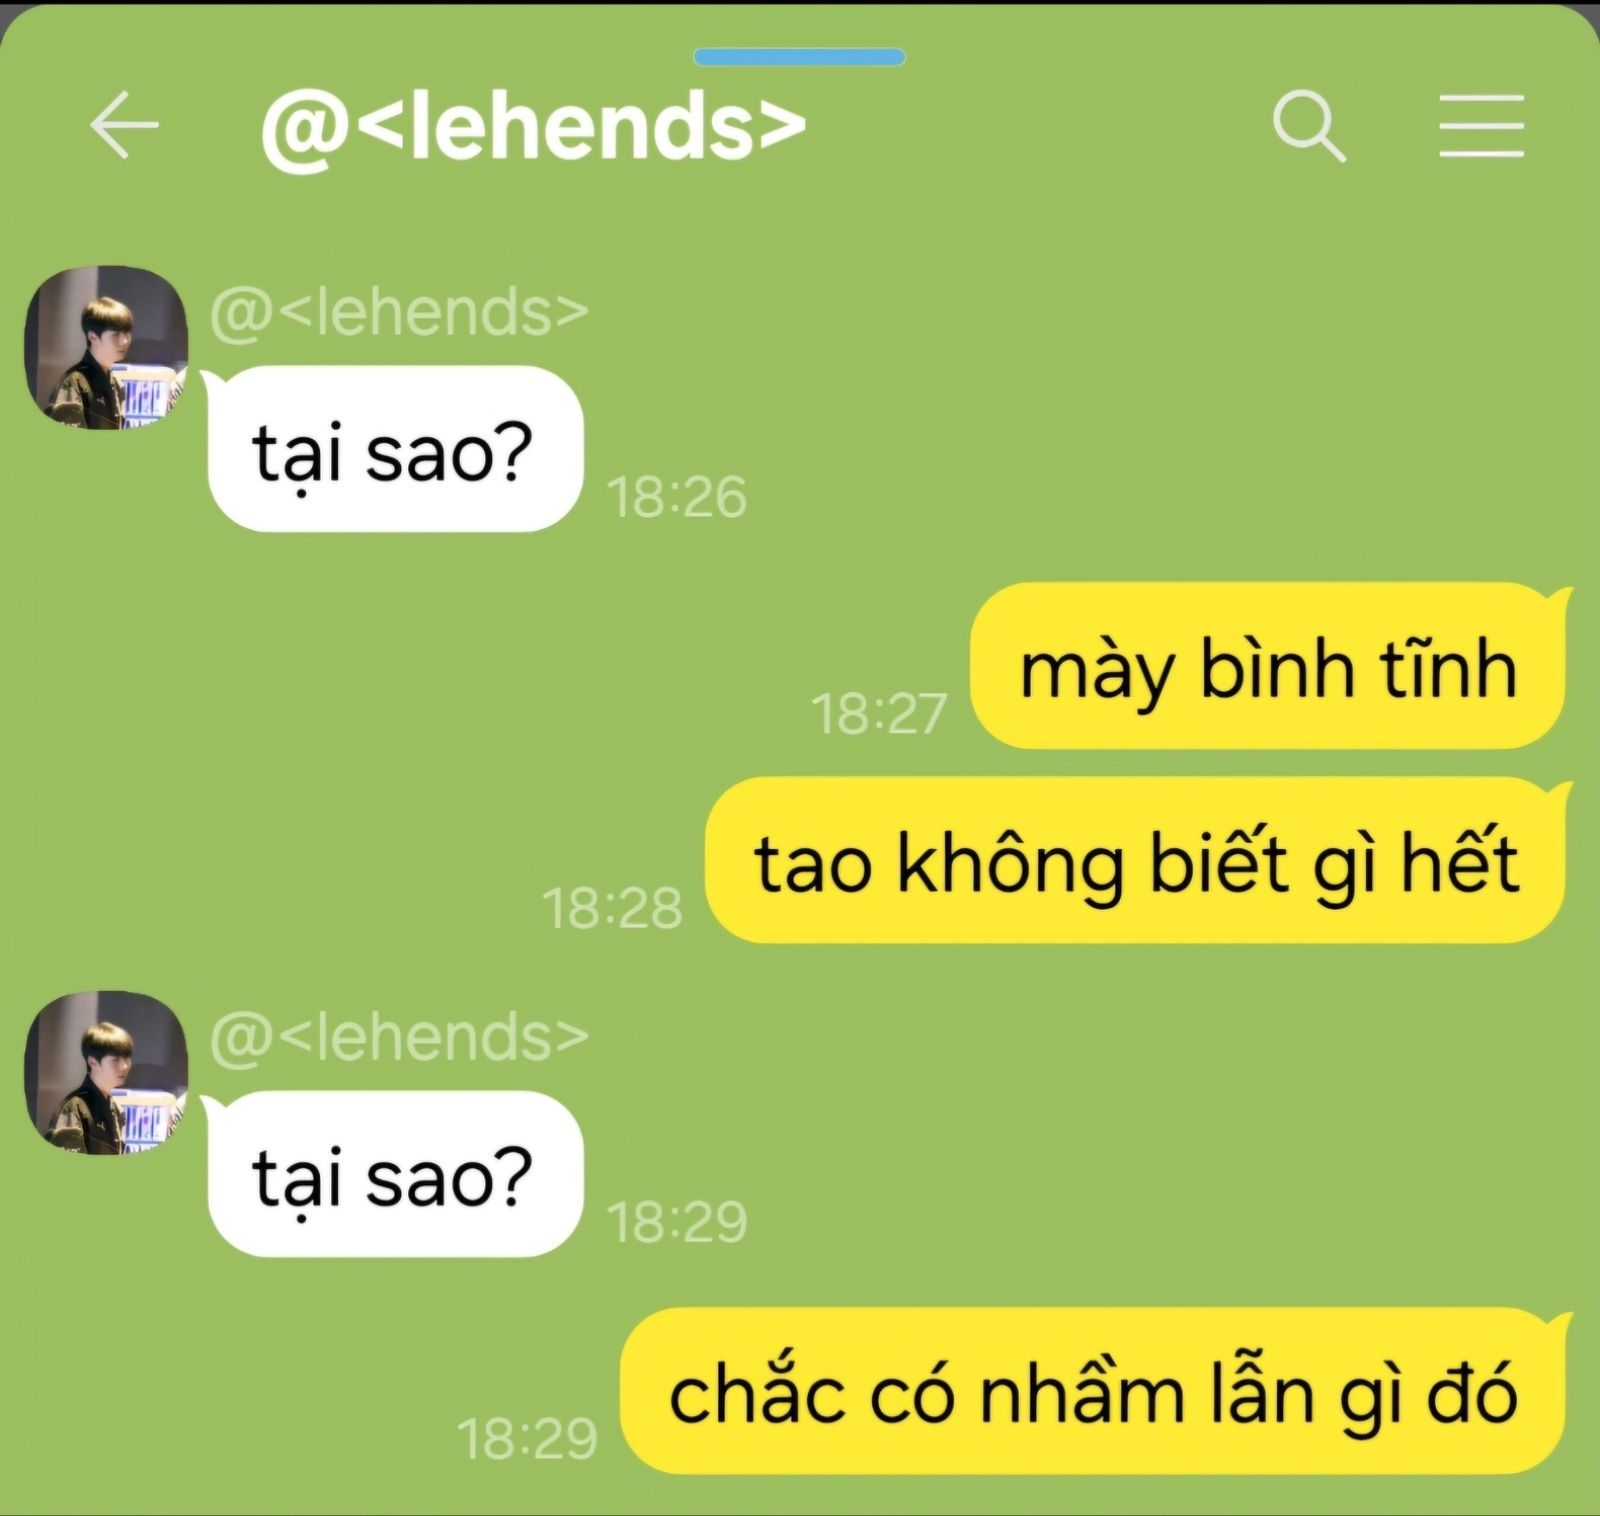Select the 'chắc có nhầm lẫn gì đó' bubble
1600x1516 pixels.
point(1093,1391)
